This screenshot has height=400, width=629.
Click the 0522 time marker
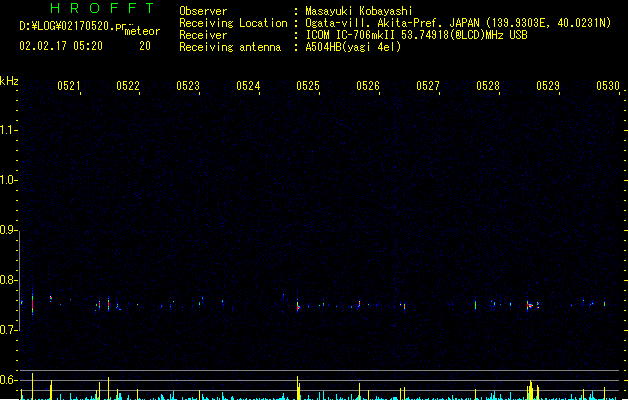[x=128, y=86]
